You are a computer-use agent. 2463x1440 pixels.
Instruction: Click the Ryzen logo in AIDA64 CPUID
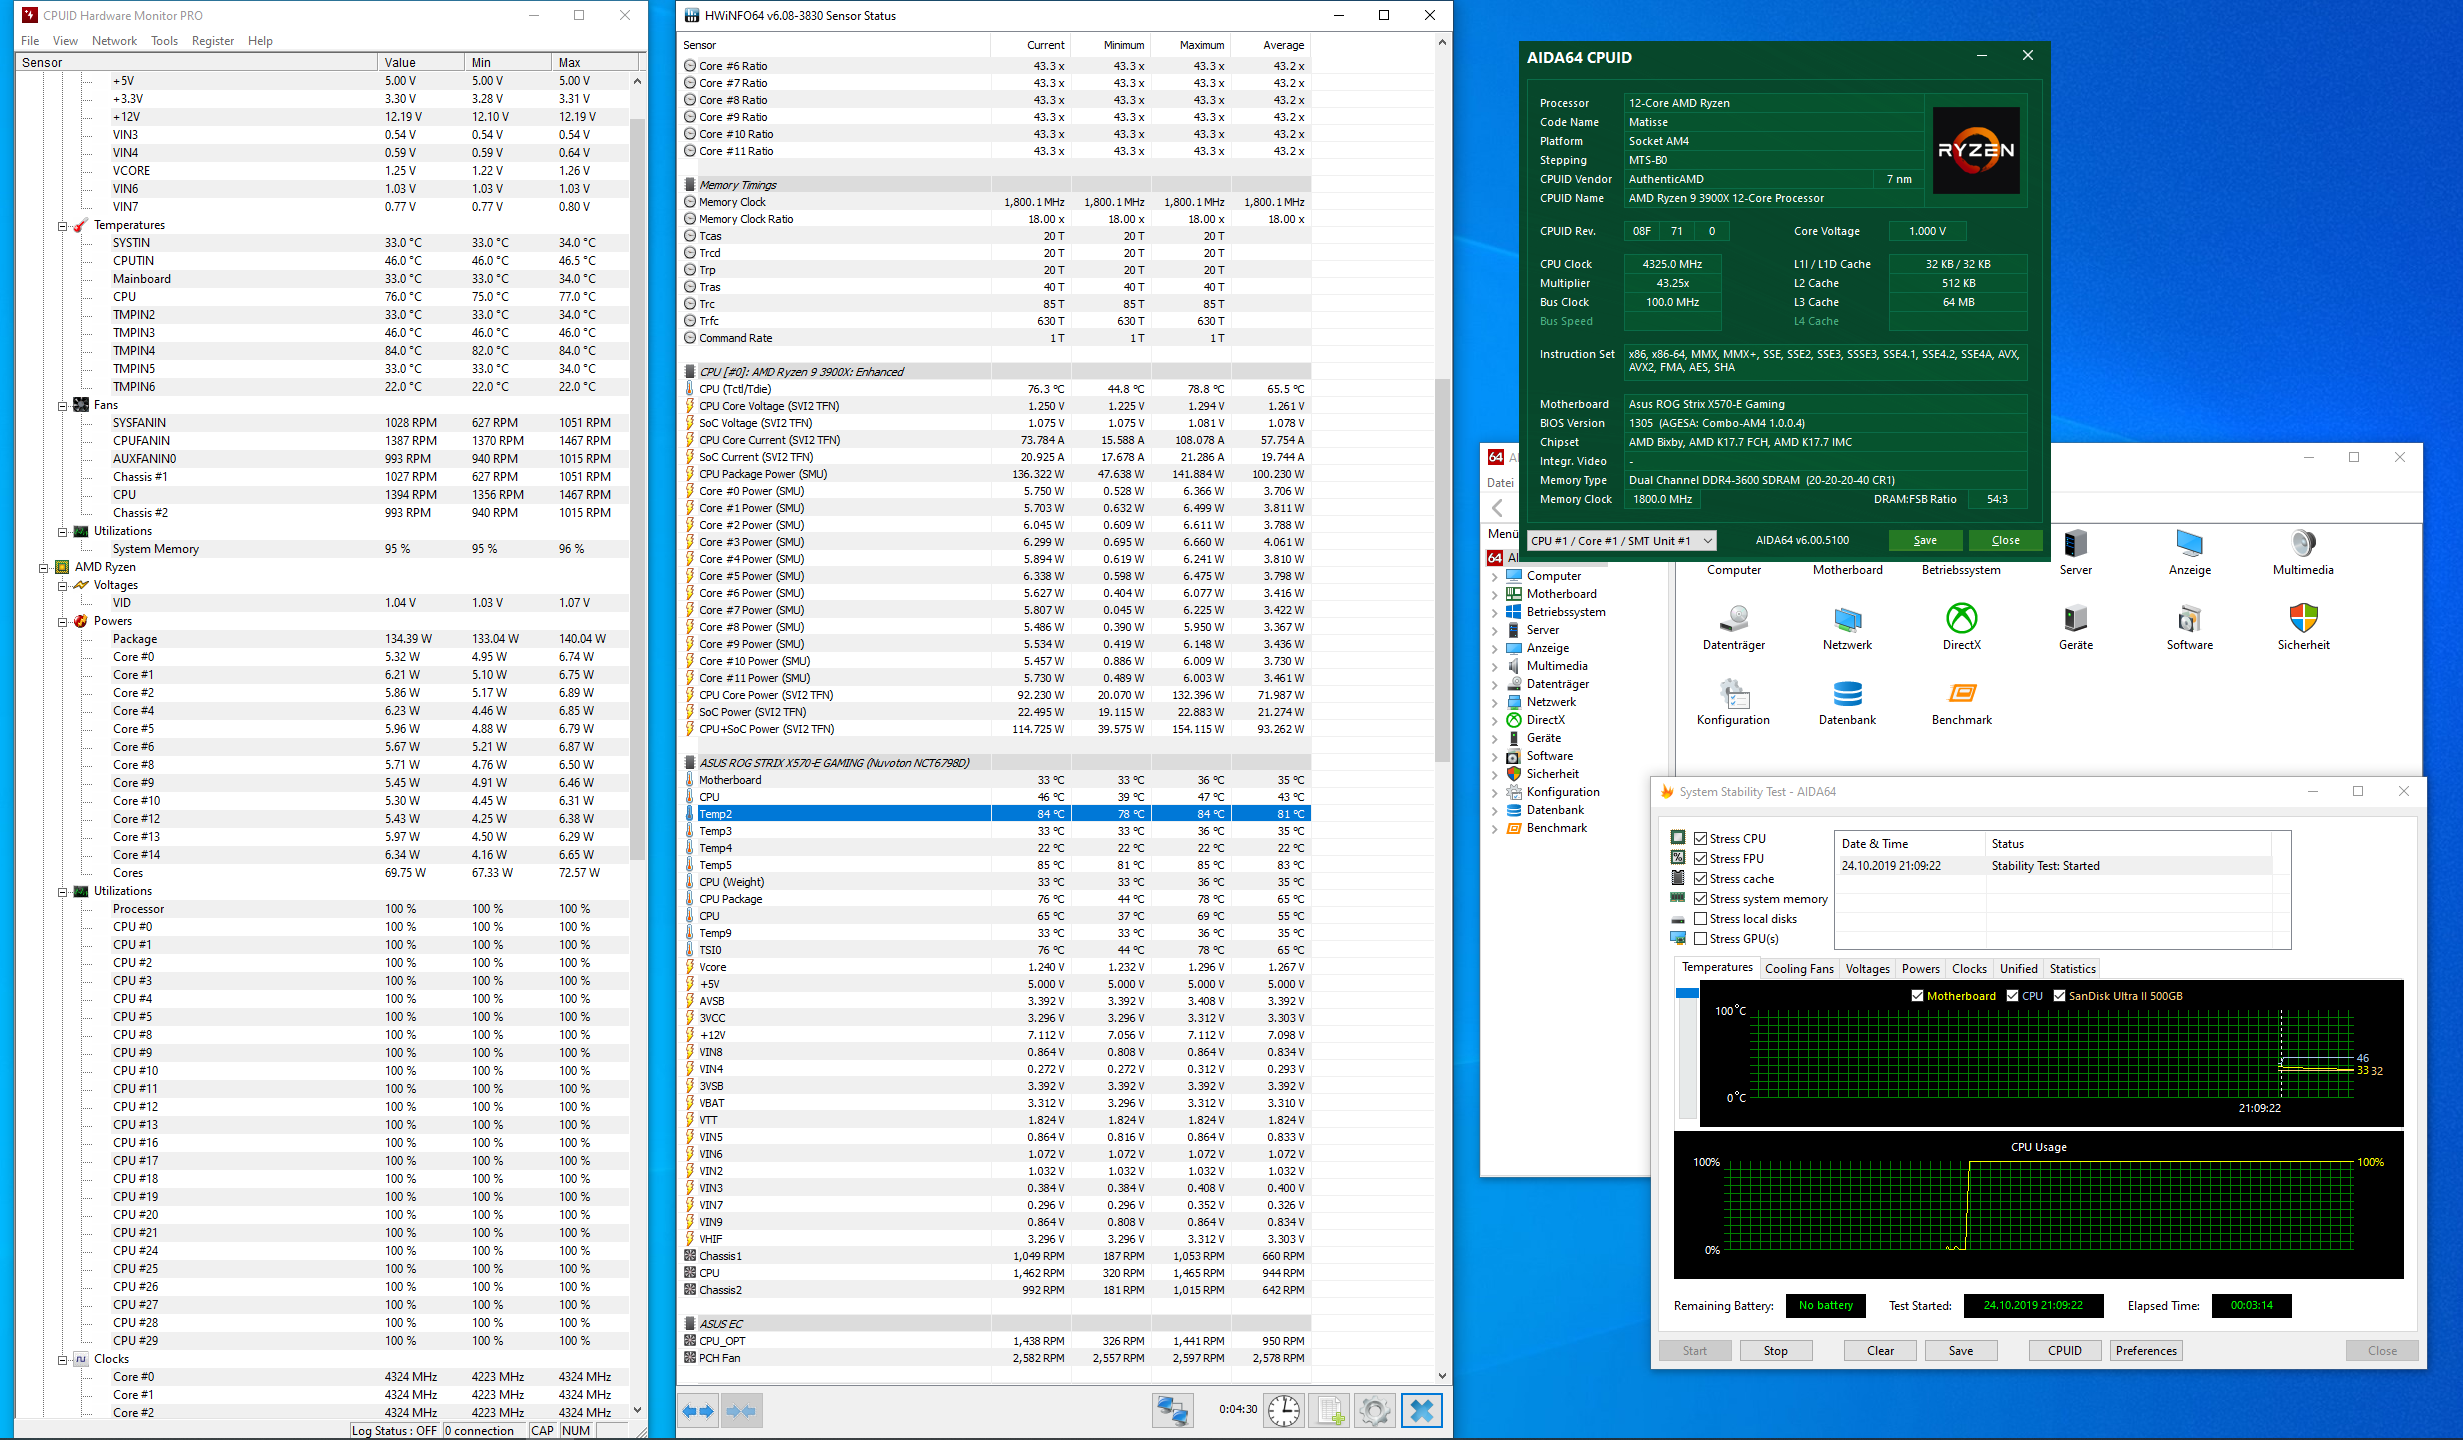[1976, 150]
